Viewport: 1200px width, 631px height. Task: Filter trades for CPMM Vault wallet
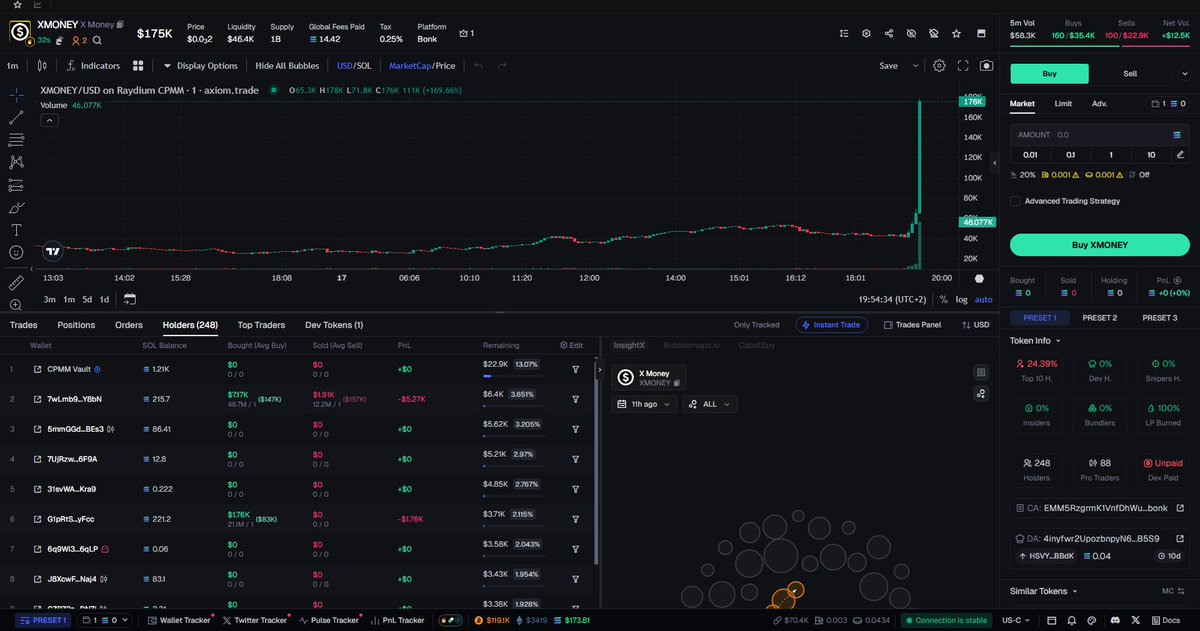coord(576,369)
